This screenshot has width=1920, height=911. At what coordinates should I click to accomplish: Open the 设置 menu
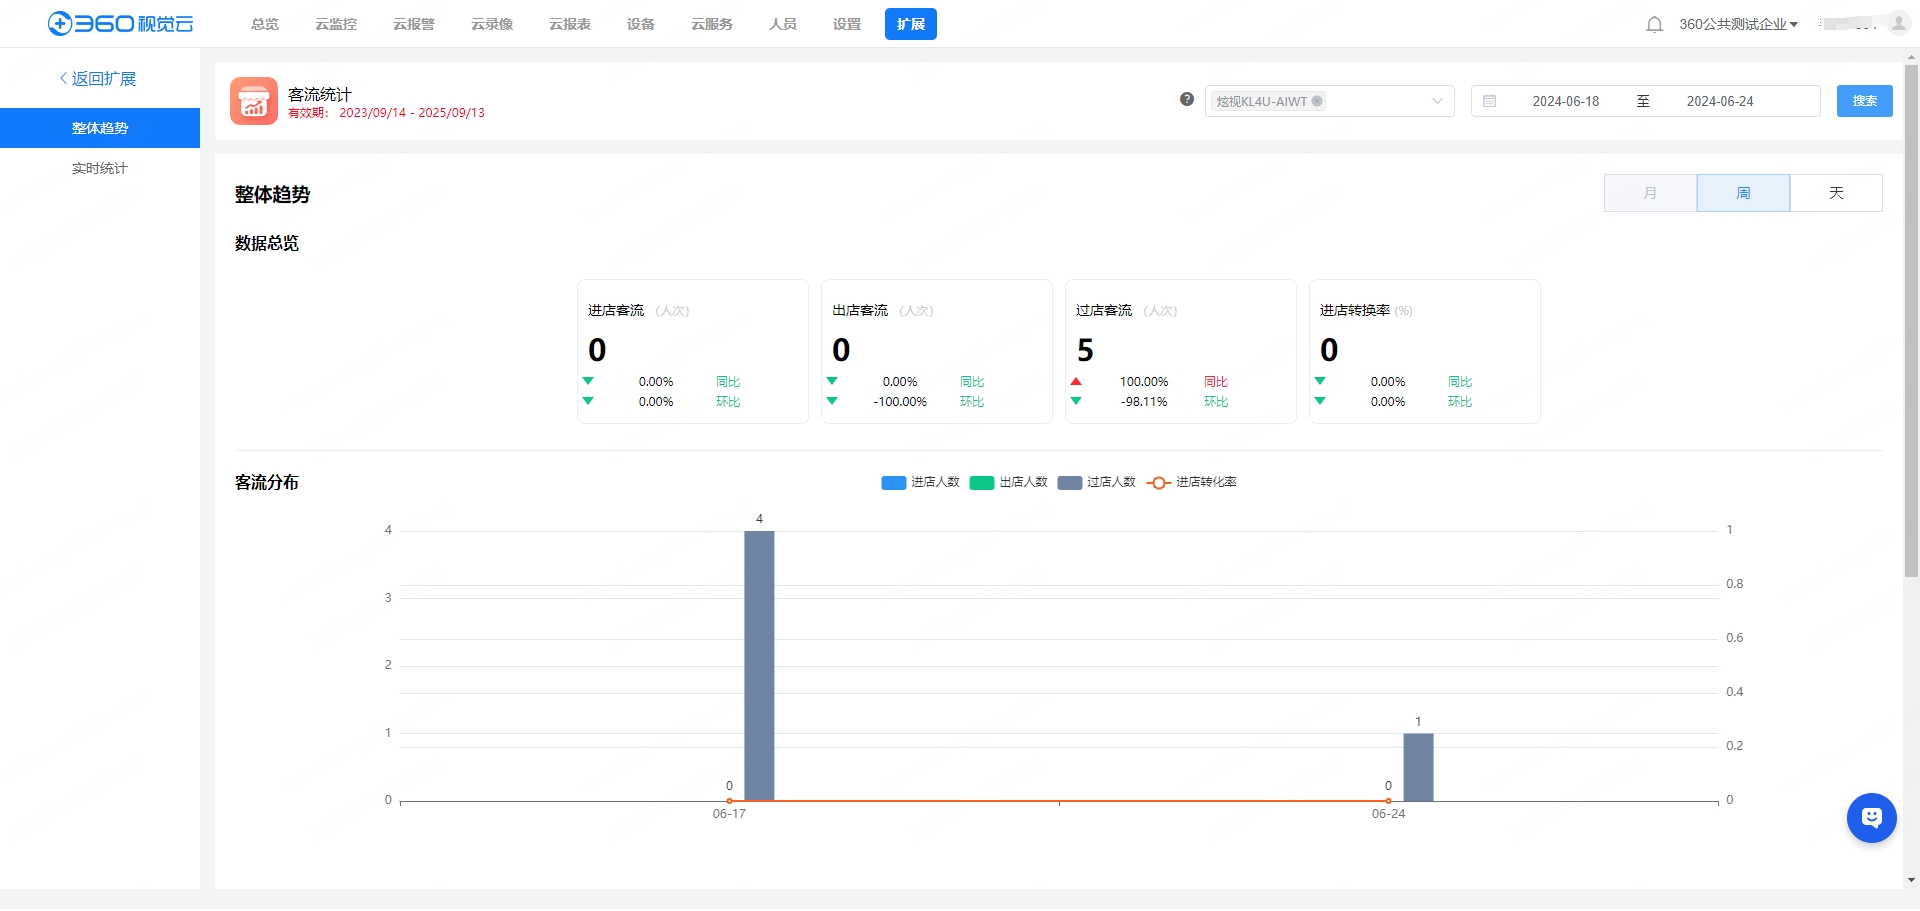click(x=847, y=24)
